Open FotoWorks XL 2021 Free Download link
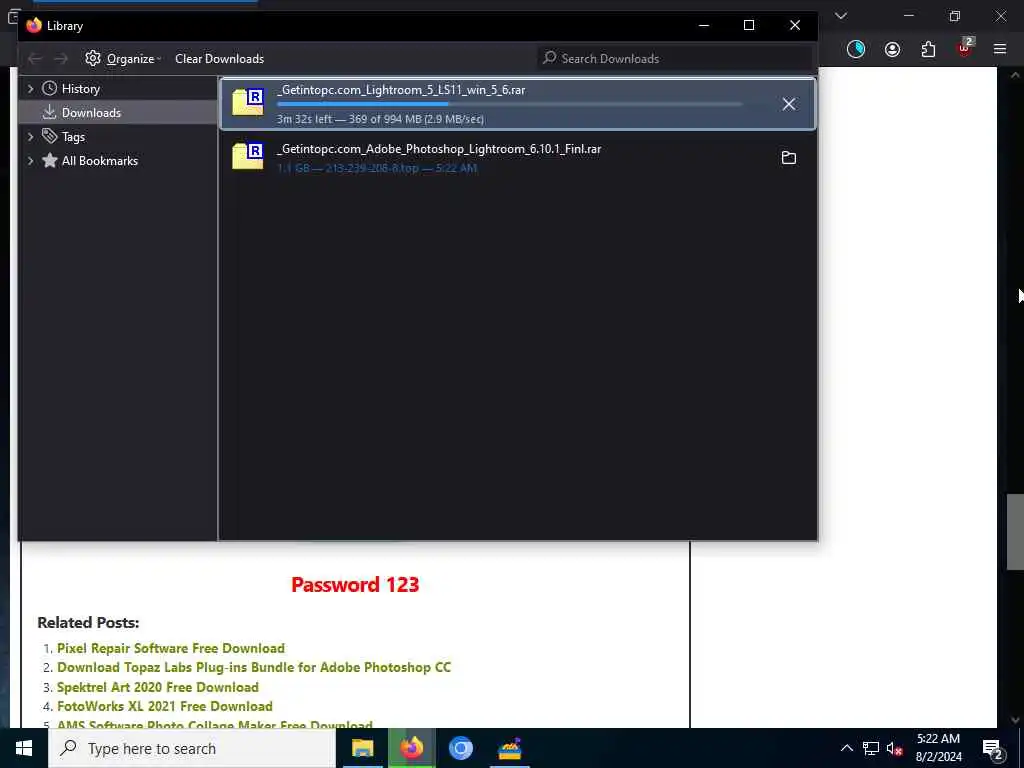This screenshot has width=1024, height=768. coord(165,707)
